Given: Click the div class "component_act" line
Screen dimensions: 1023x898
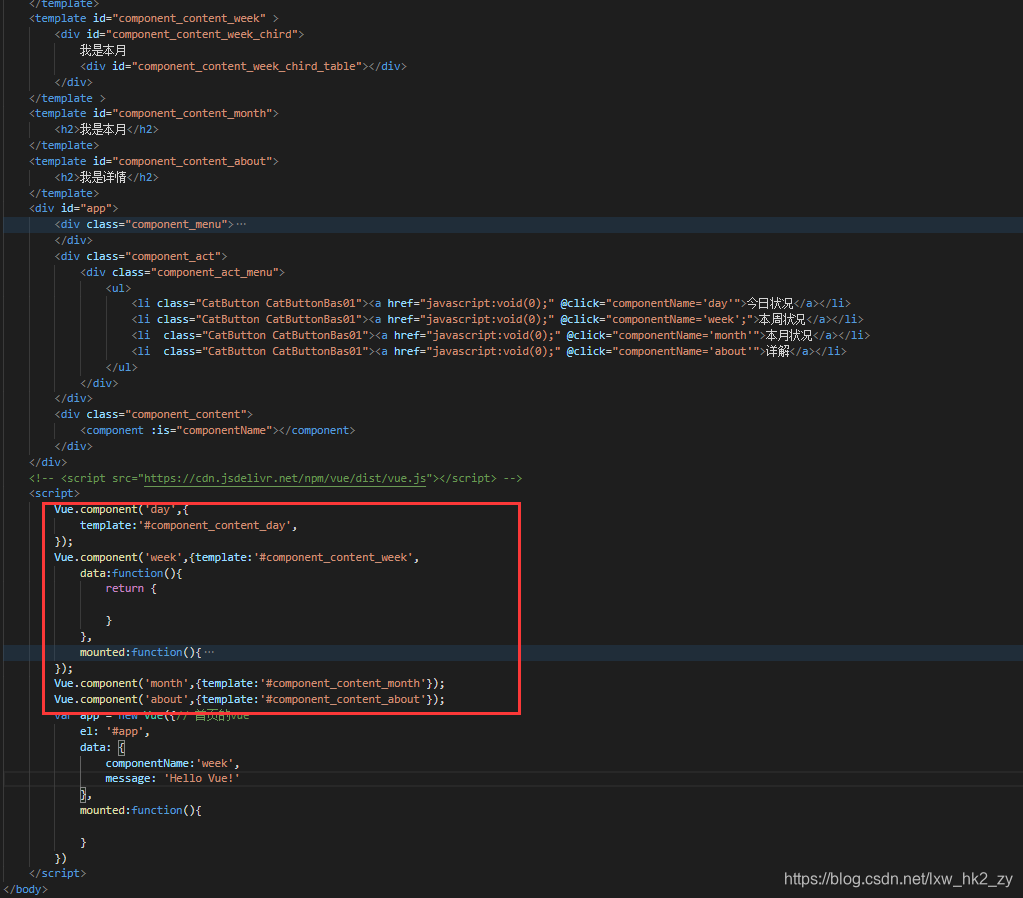Looking at the screenshot, I should click(141, 256).
